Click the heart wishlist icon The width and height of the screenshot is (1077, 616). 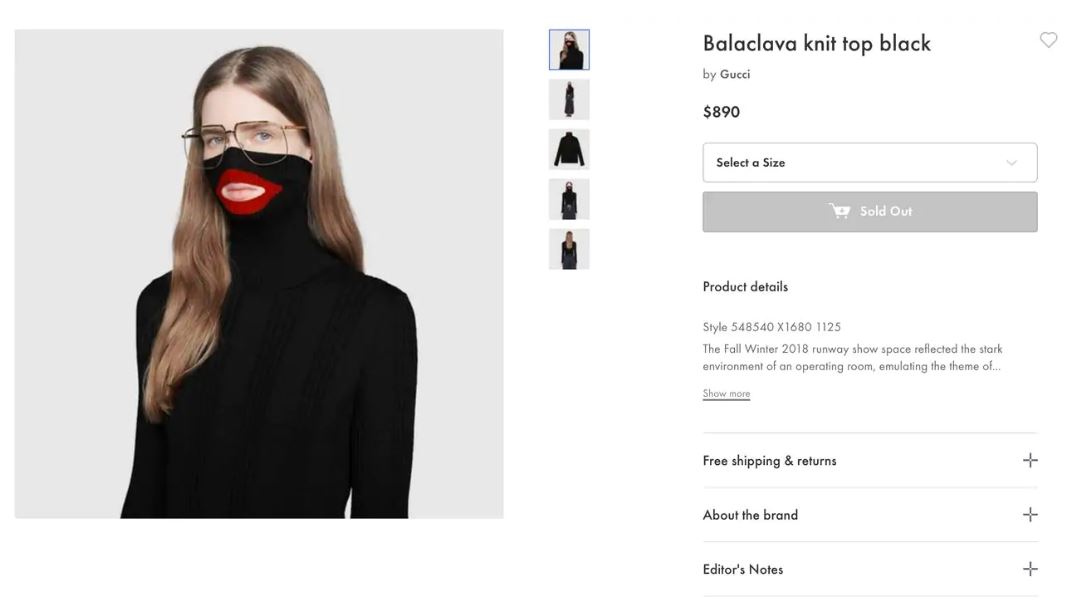[1048, 40]
